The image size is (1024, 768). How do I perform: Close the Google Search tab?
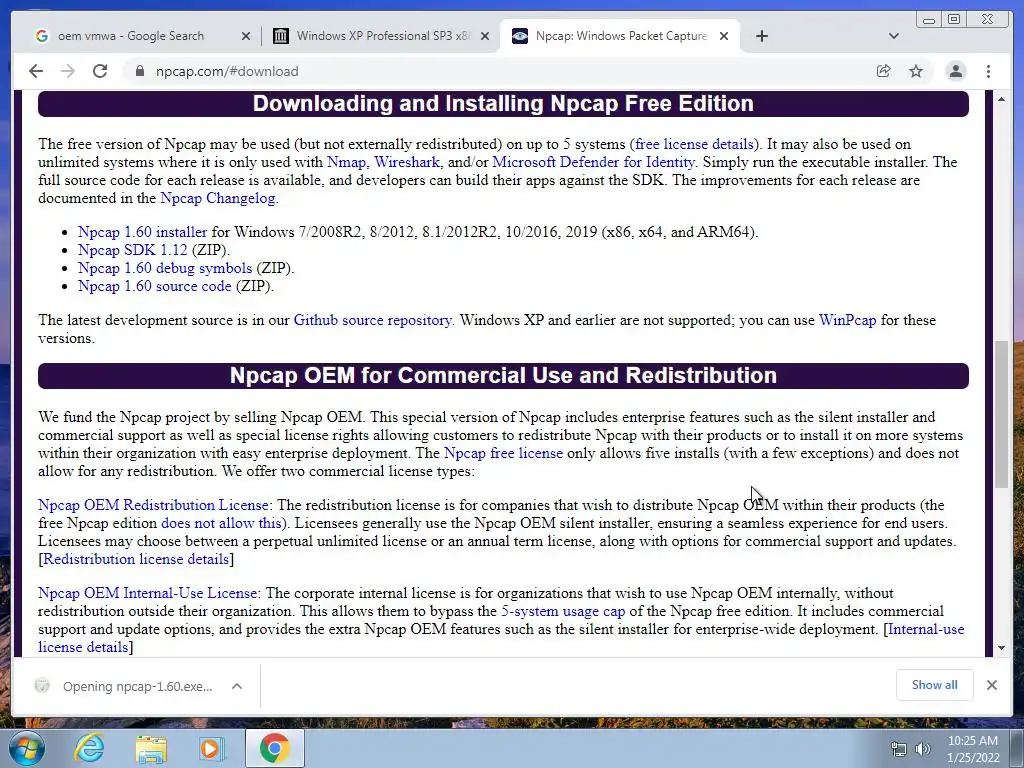[x=246, y=36]
